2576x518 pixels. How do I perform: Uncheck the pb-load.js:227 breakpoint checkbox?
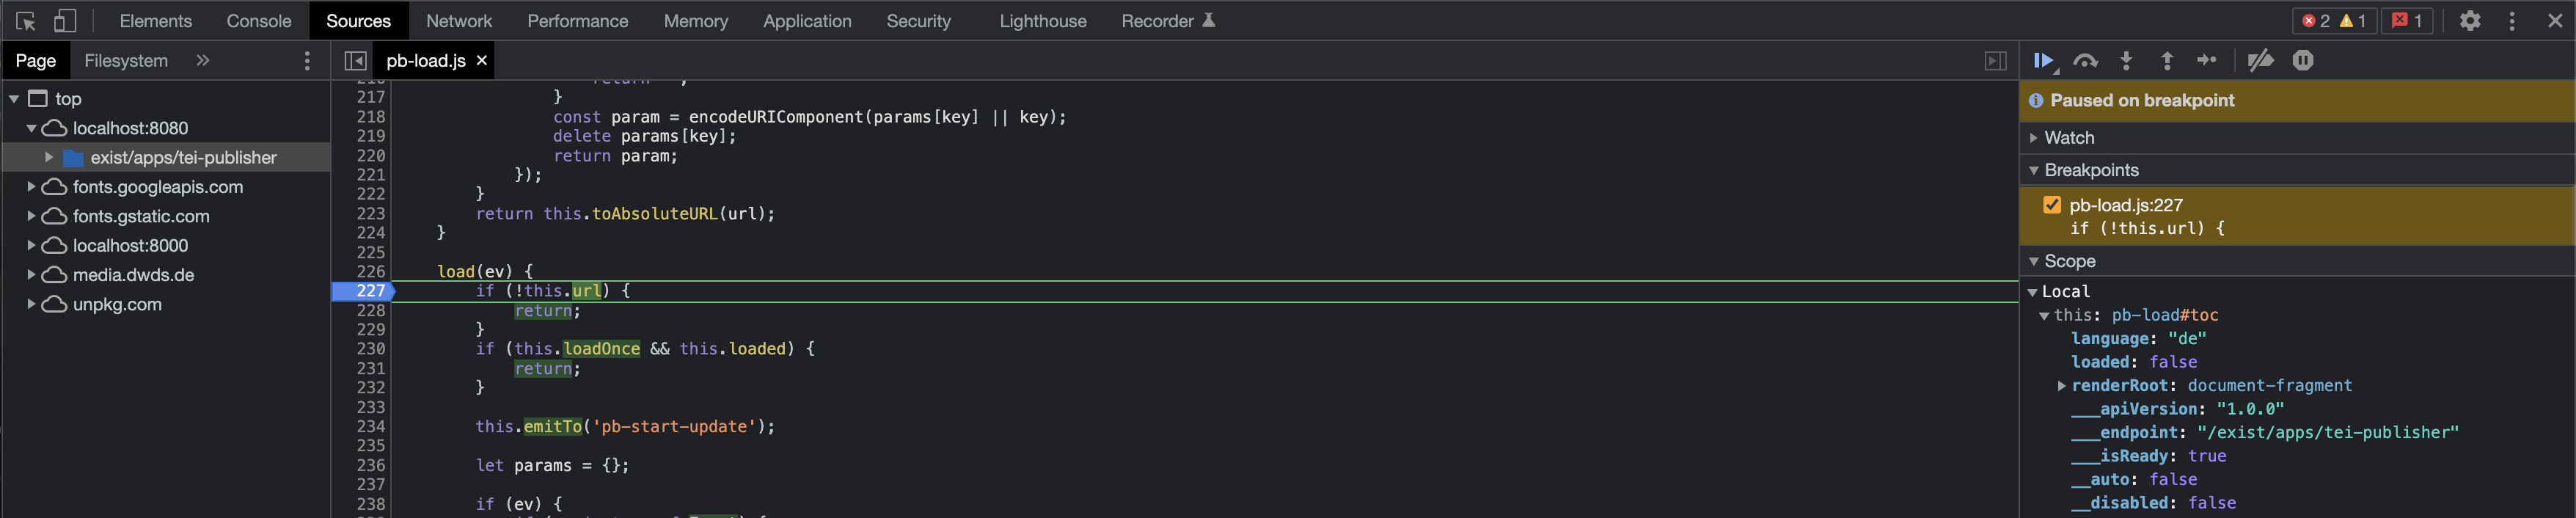[2053, 205]
